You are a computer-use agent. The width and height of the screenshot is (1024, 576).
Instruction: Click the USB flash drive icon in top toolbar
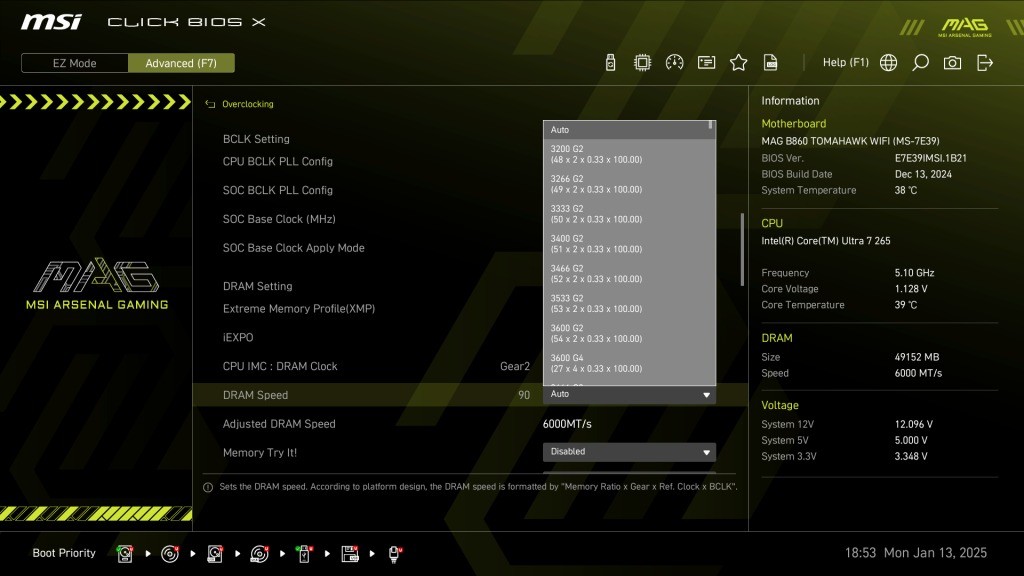[610, 63]
